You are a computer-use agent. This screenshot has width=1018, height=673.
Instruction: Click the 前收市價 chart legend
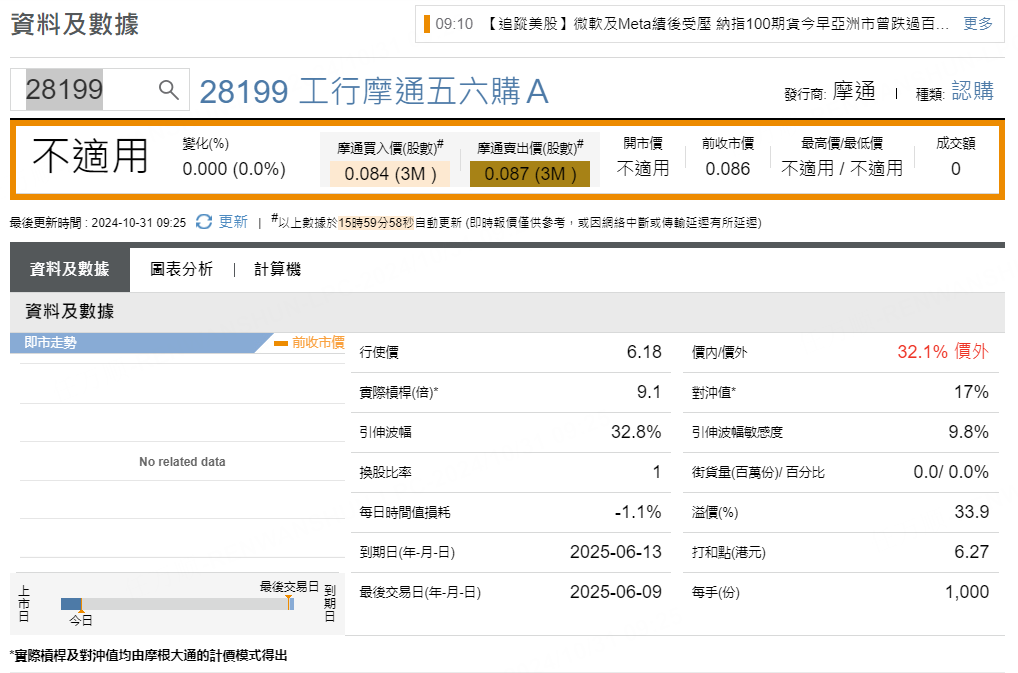click(x=309, y=343)
